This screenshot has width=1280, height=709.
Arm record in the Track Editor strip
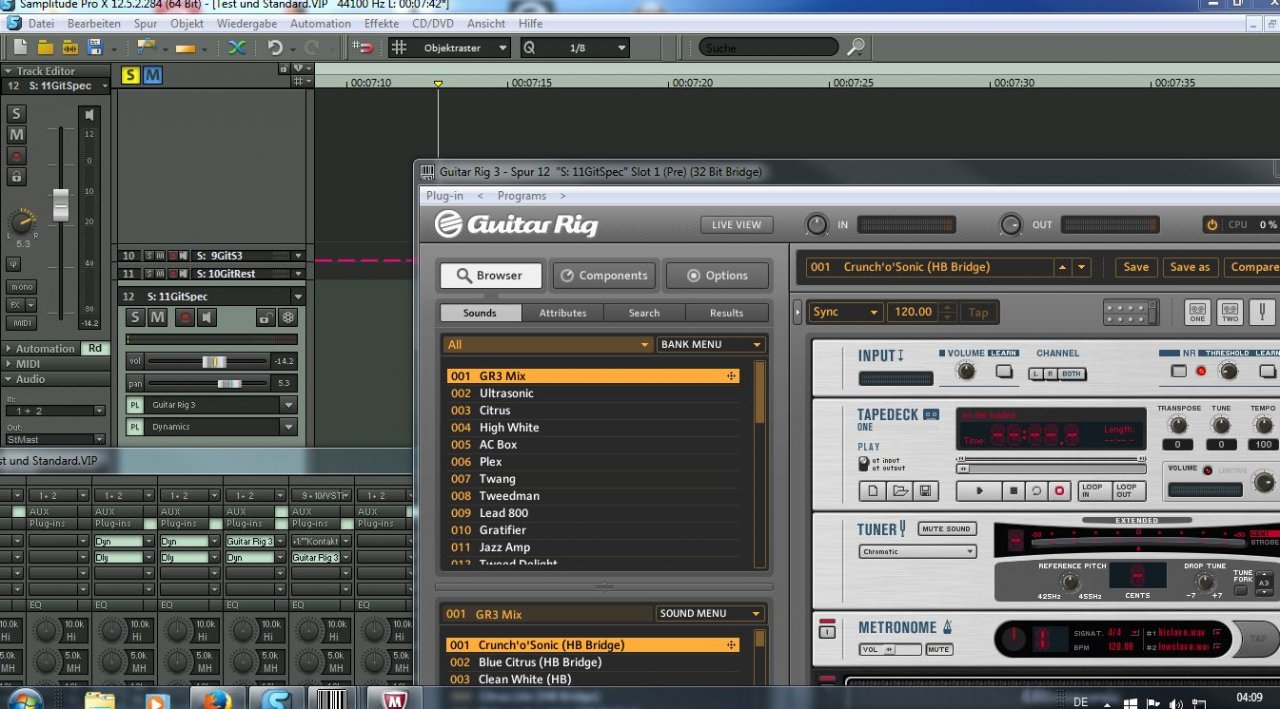coord(16,156)
